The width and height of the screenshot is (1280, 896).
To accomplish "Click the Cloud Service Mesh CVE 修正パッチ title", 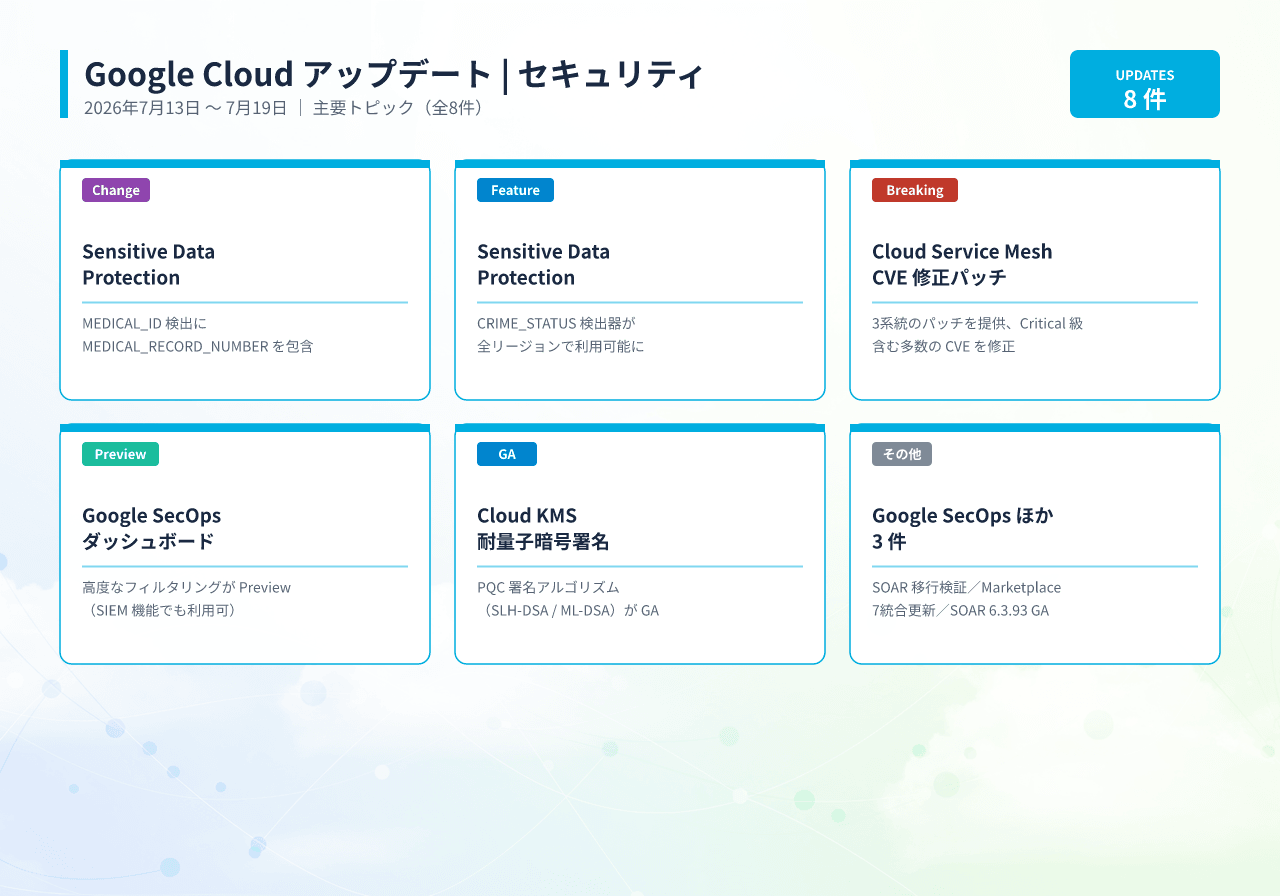I will coord(962,264).
